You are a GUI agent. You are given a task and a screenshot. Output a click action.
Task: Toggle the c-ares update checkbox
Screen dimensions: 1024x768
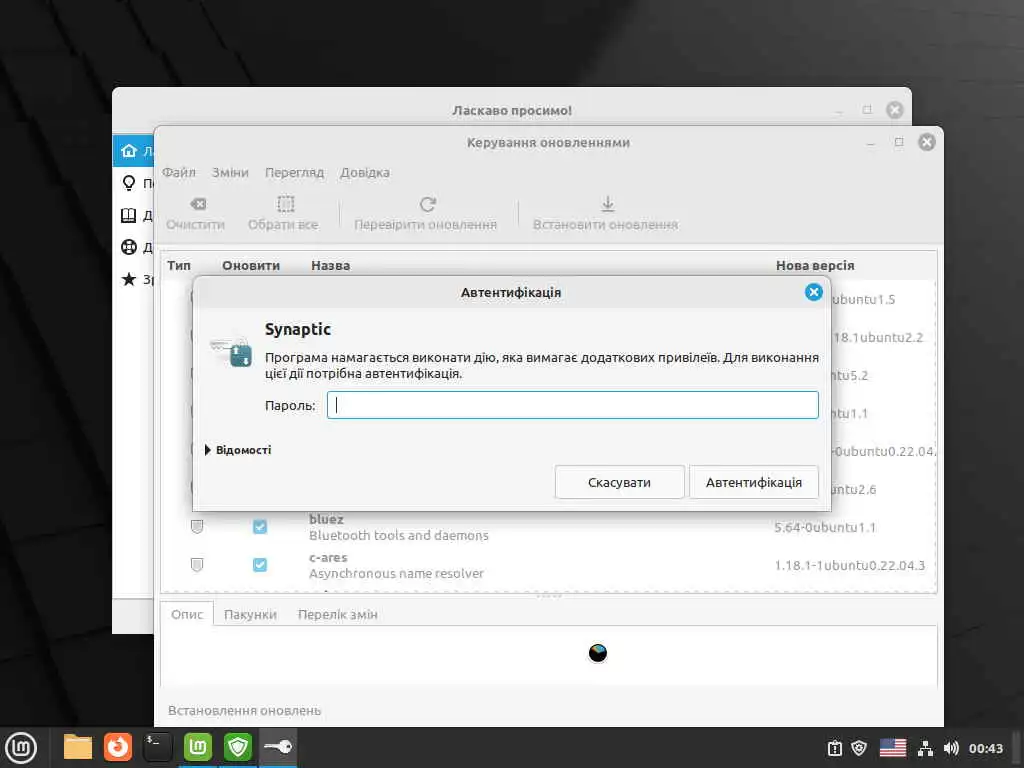coord(260,564)
